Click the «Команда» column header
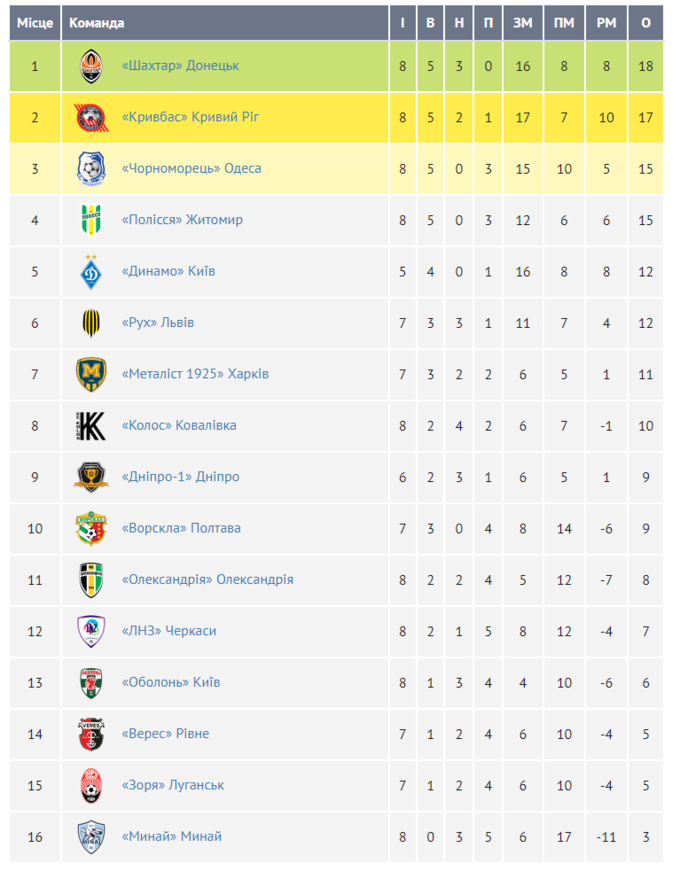The image size is (680, 871). pyautogui.click(x=97, y=22)
